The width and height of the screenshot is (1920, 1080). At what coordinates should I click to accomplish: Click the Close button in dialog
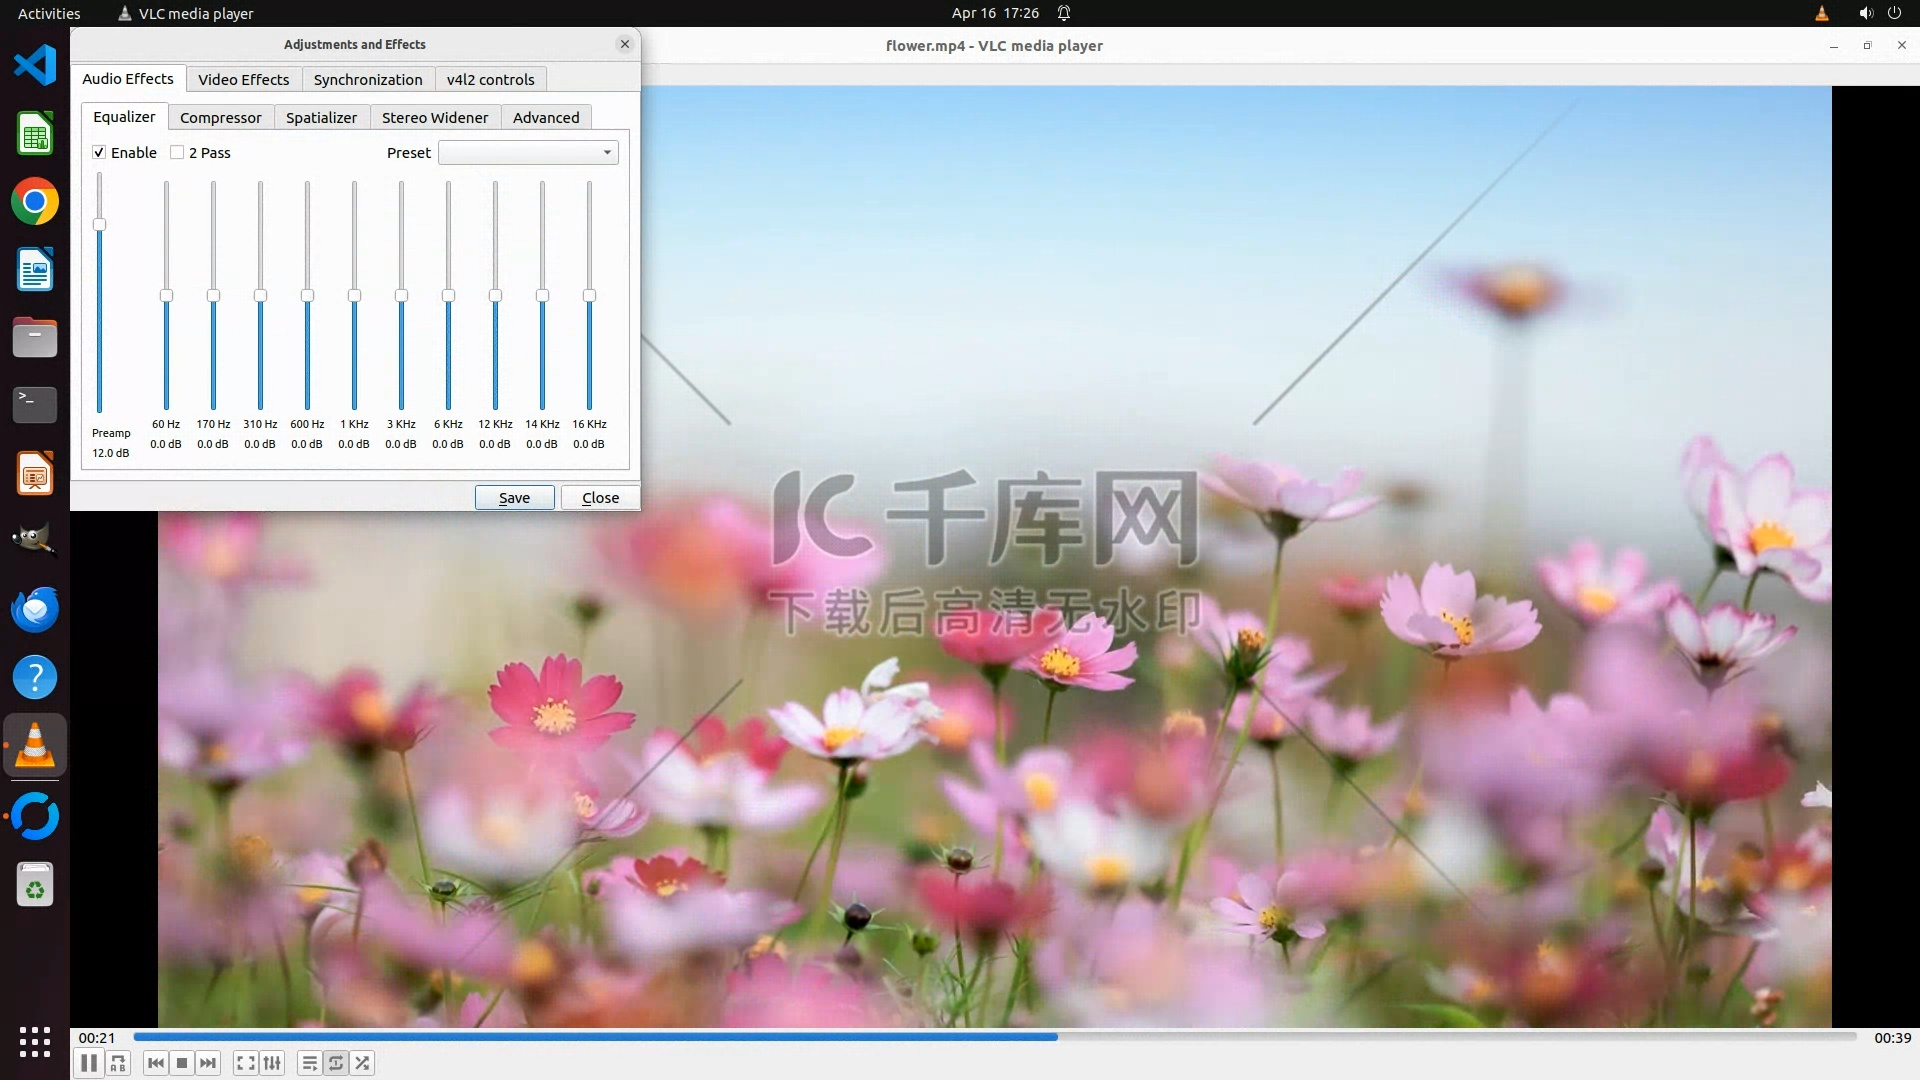click(600, 497)
